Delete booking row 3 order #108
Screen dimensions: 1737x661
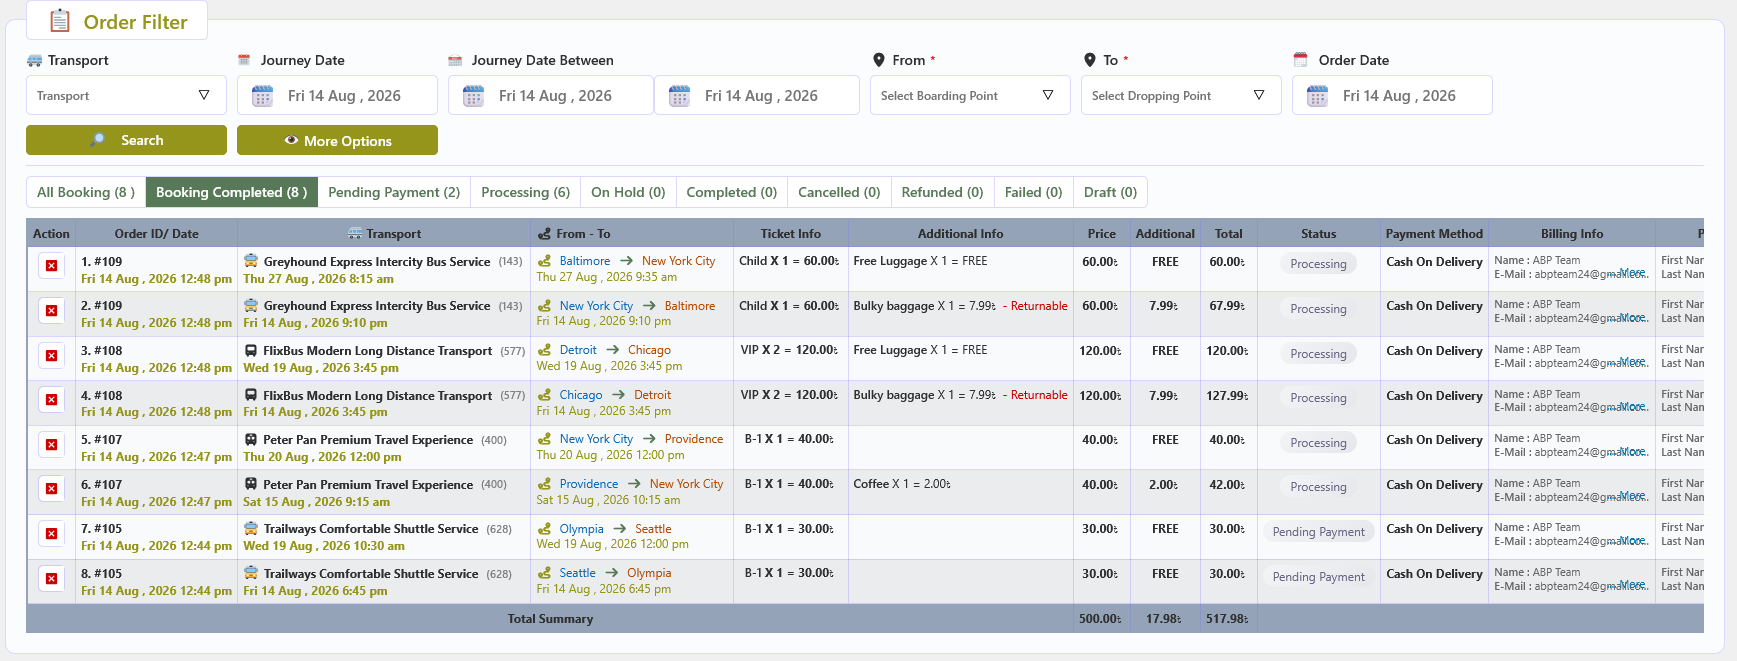[x=51, y=355]
